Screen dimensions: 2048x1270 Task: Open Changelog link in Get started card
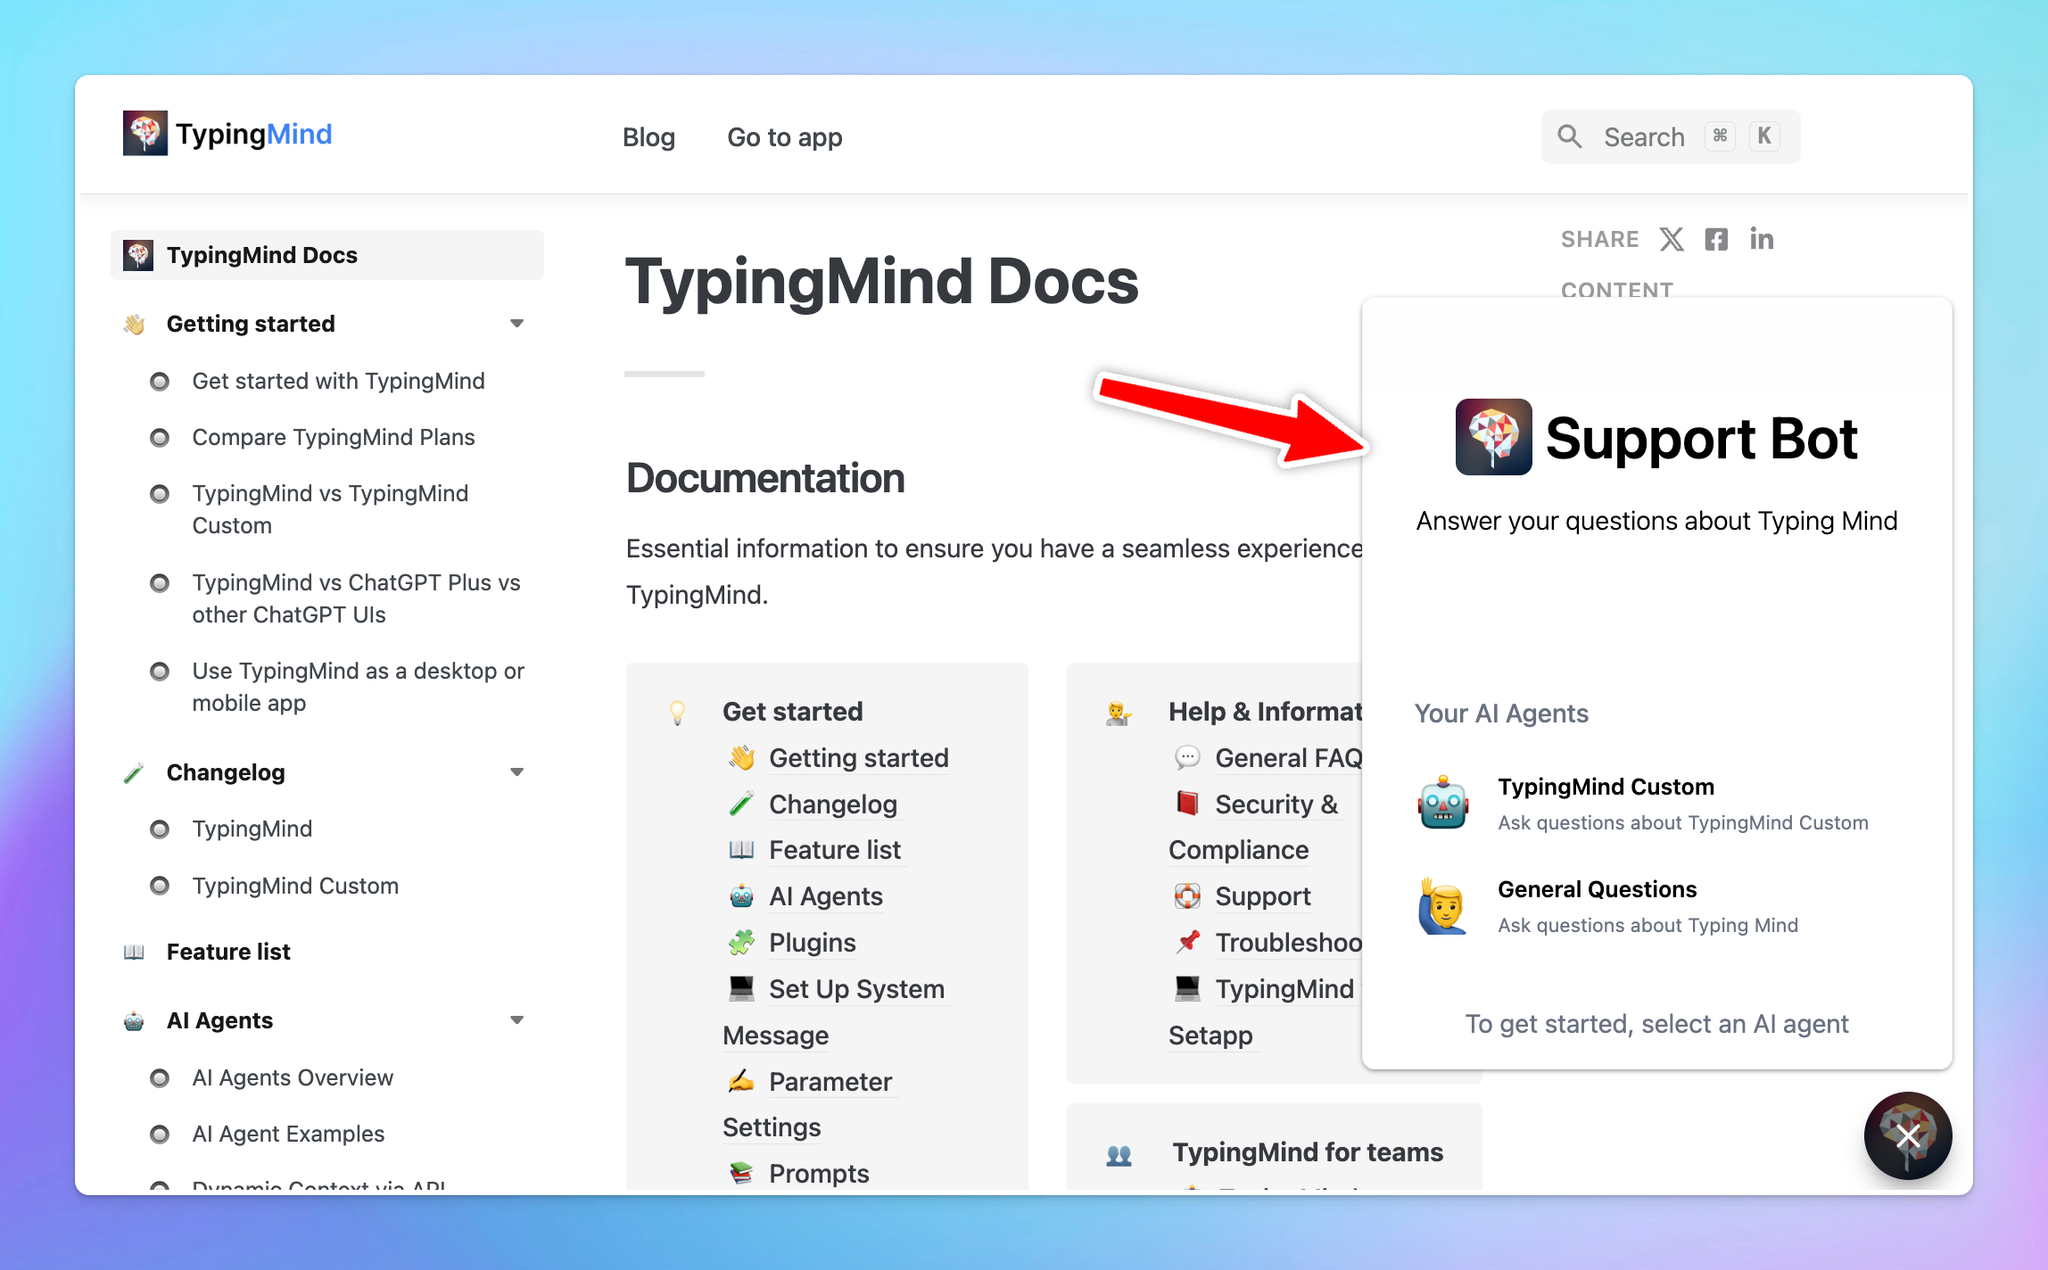tap(832, 804)
